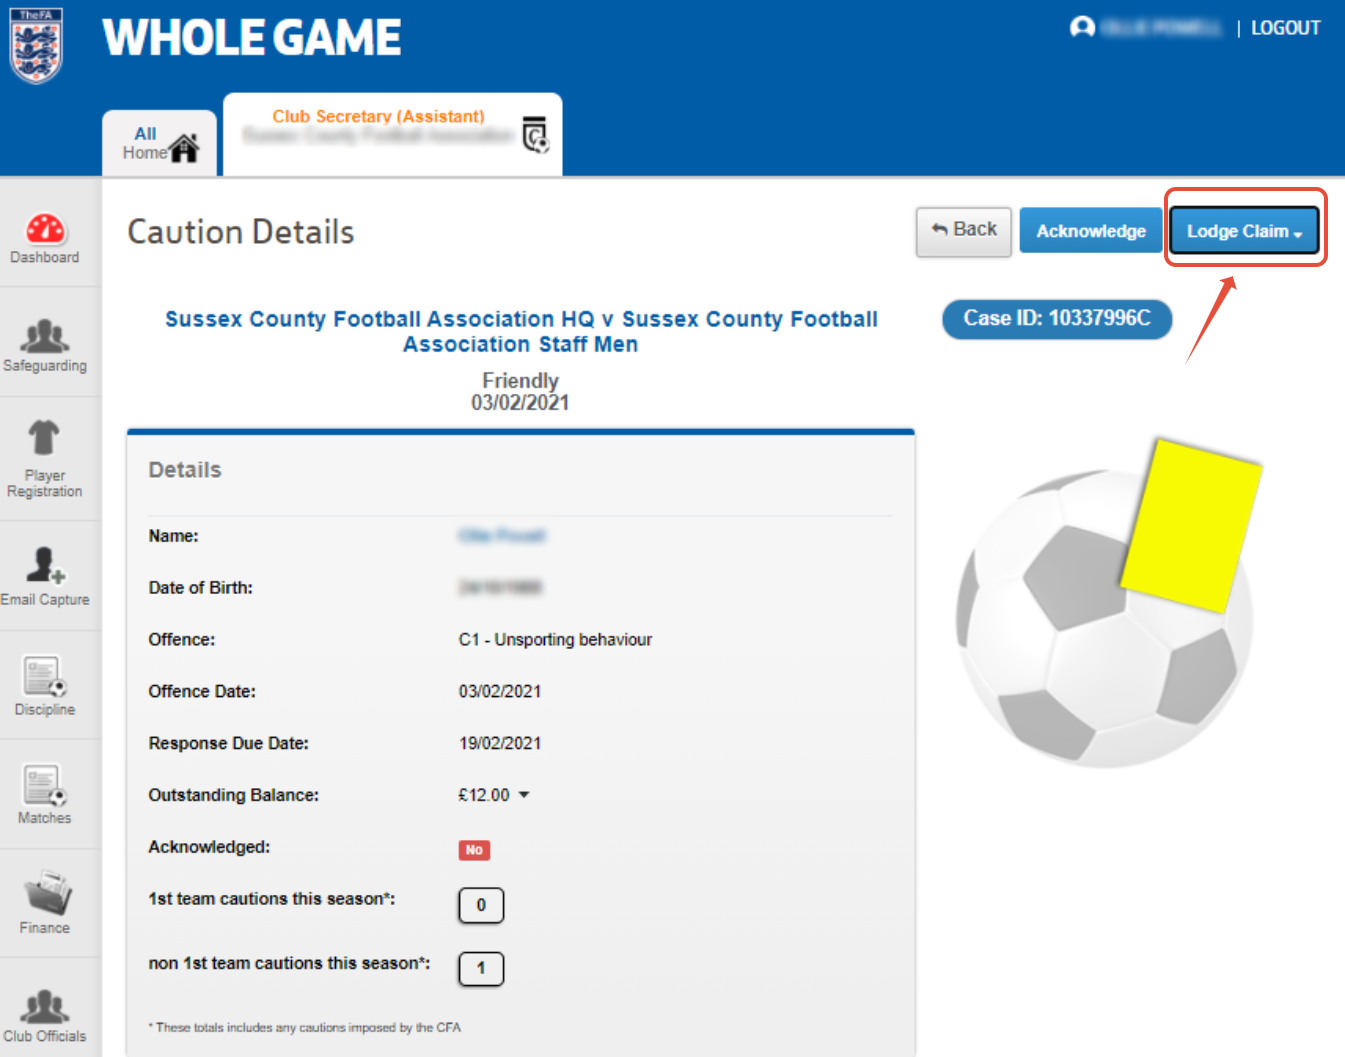Open Safeguarding in the sidebar
The image size is (1345, 1057).
tap(45, 345)
